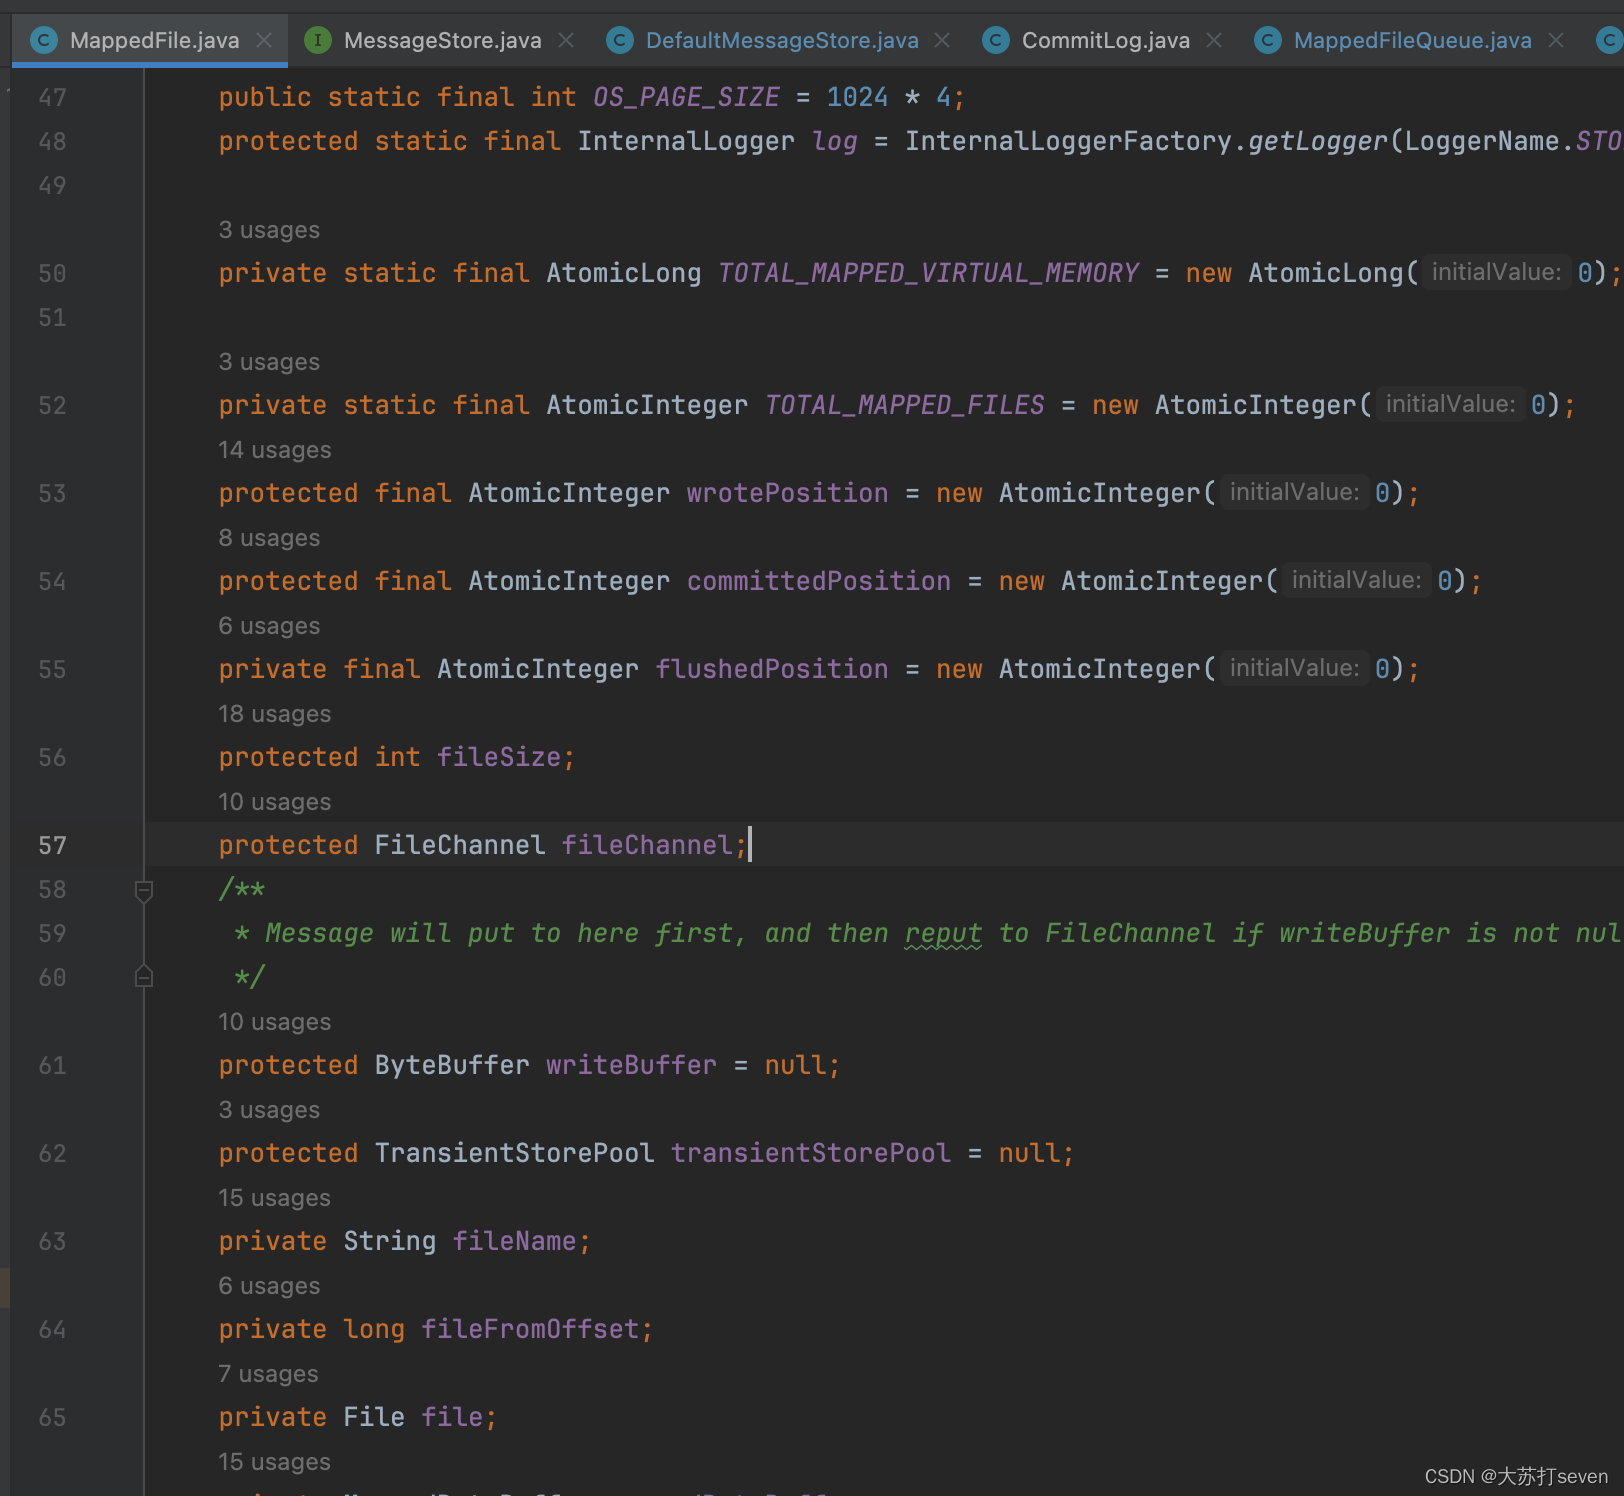Click the flushedPosition field name
The height and width of the screenshot is (1496, 1624).
point(772,670)
